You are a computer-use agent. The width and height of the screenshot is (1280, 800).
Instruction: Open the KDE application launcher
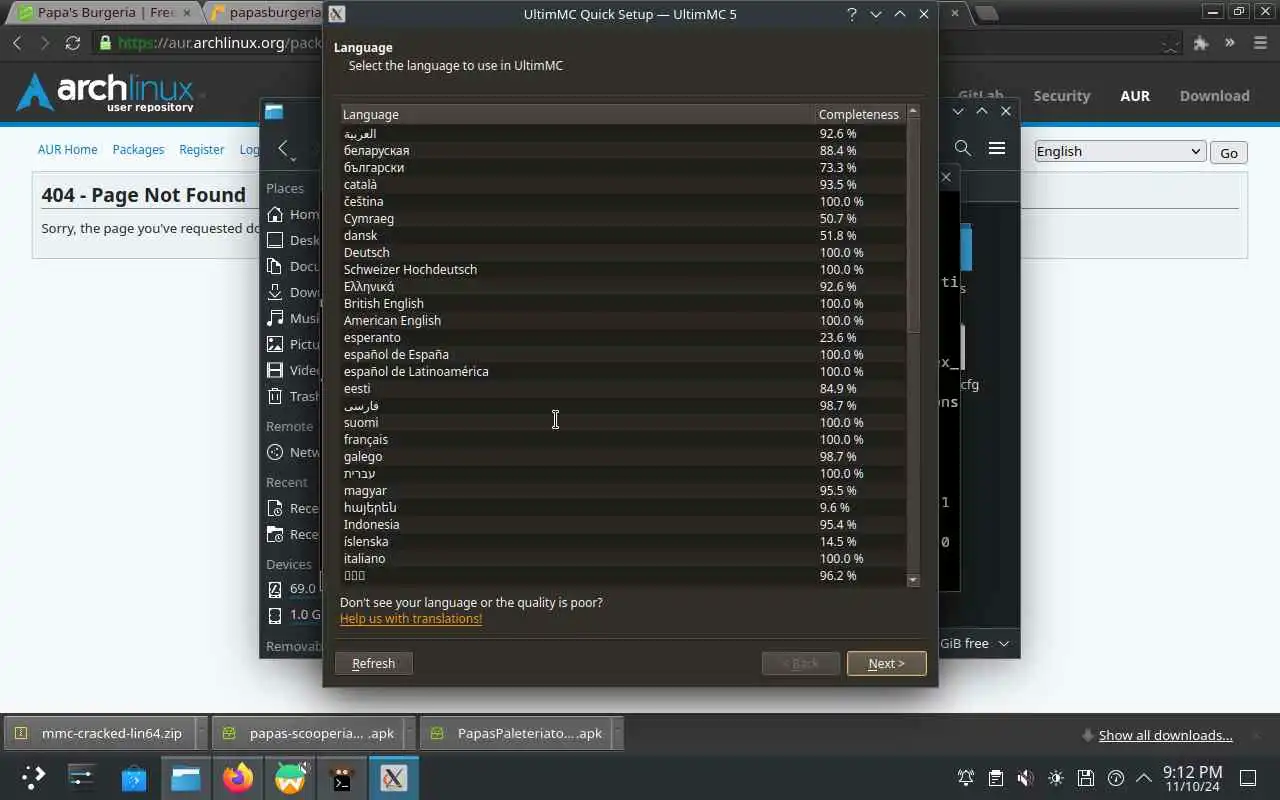point(33,777)
